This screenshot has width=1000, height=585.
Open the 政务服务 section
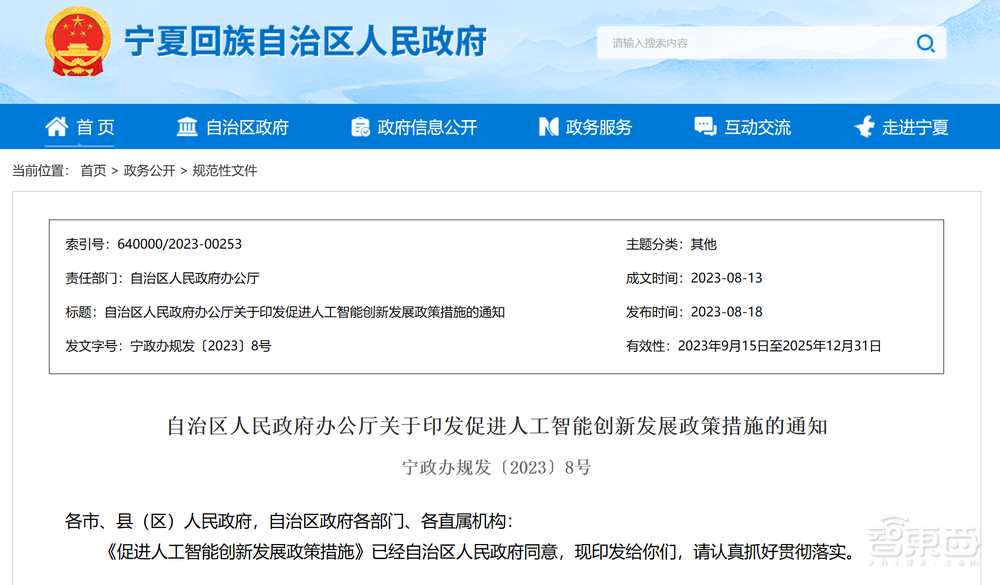pyautogui.click(x=600, y=126)
